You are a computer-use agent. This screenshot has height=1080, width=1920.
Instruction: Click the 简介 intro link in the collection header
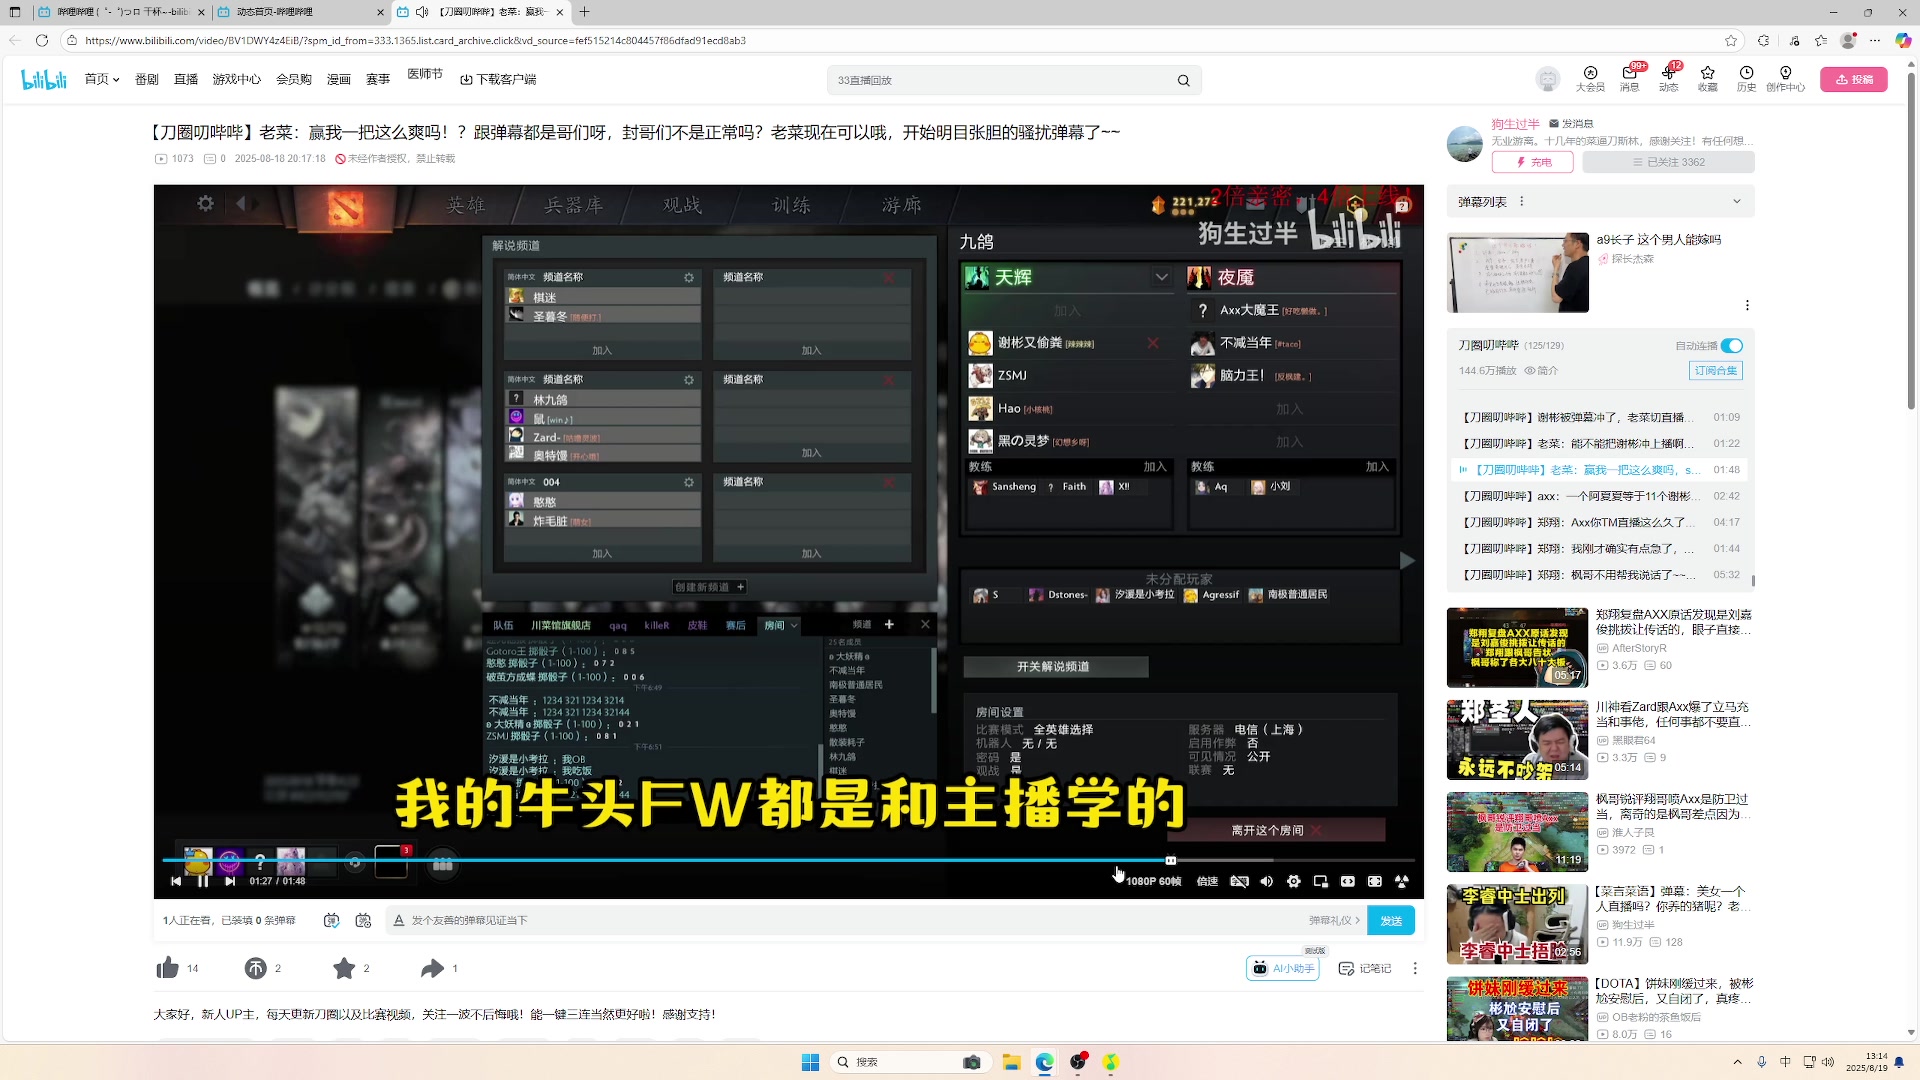1541,370
